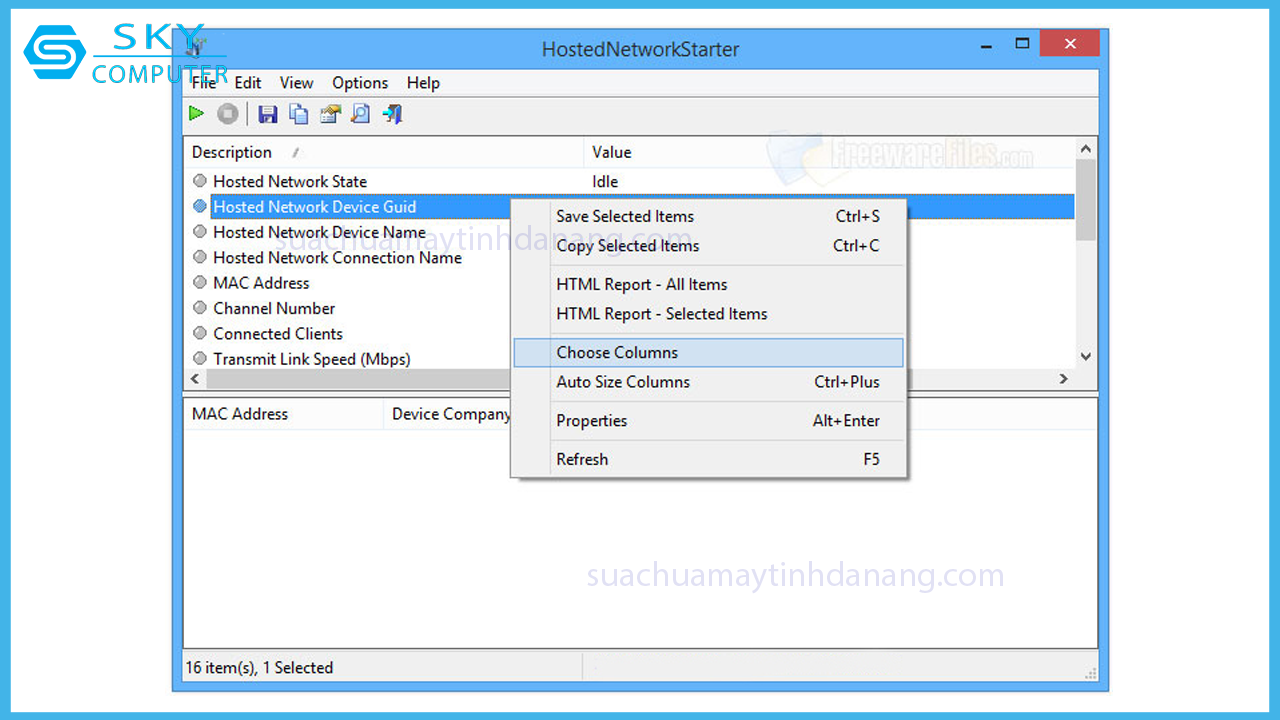Click the Exit door toolbar icon
1280x720 pixels.
tap(393, 114)
